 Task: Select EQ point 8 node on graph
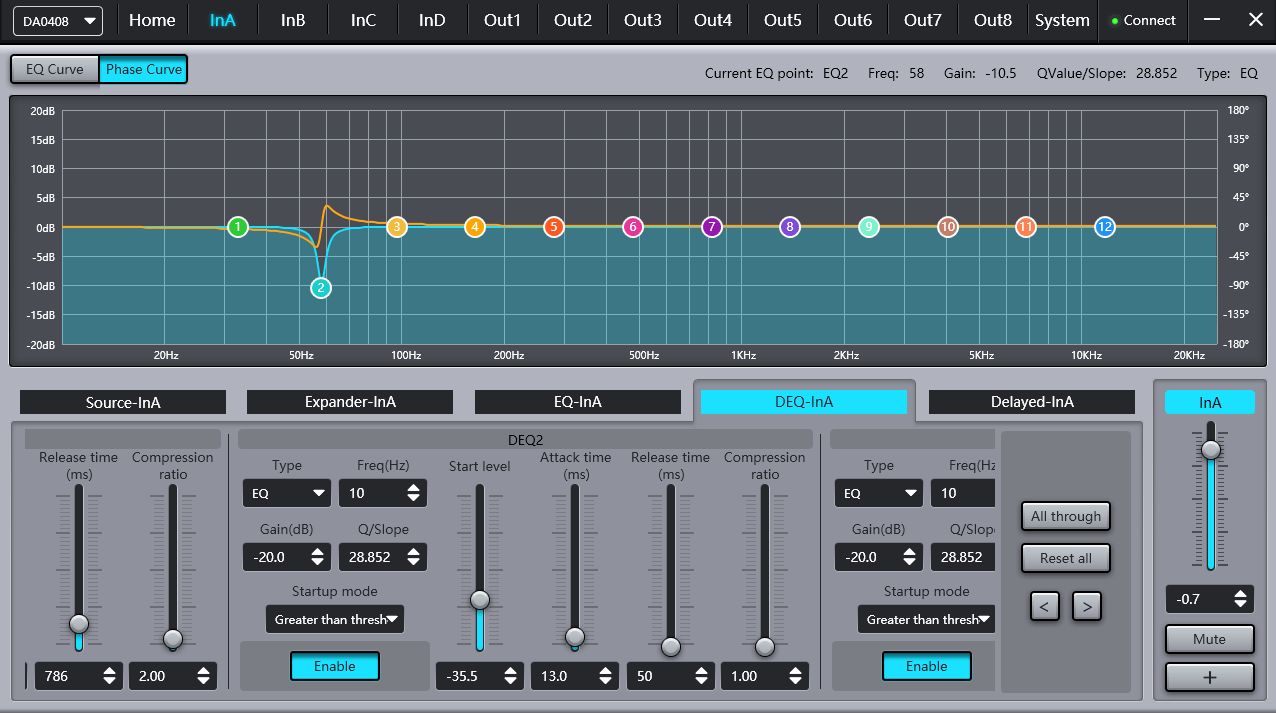790,227
